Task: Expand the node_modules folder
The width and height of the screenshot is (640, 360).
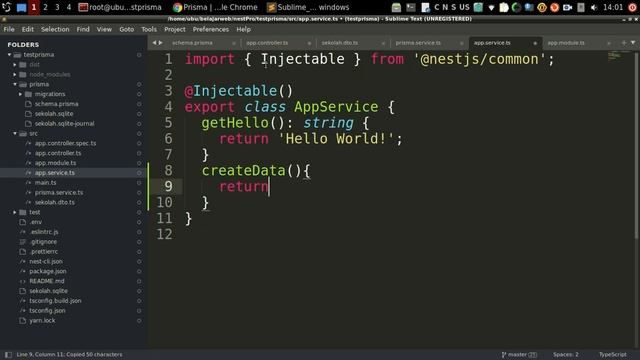Action: pyautogui.click(x=15, y=74)
